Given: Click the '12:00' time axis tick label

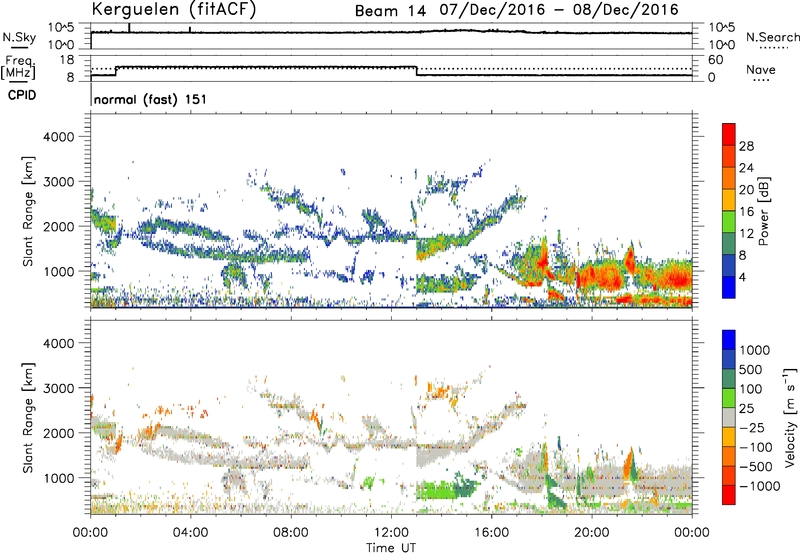Looking at the screenshot, I should pos(391,533).
